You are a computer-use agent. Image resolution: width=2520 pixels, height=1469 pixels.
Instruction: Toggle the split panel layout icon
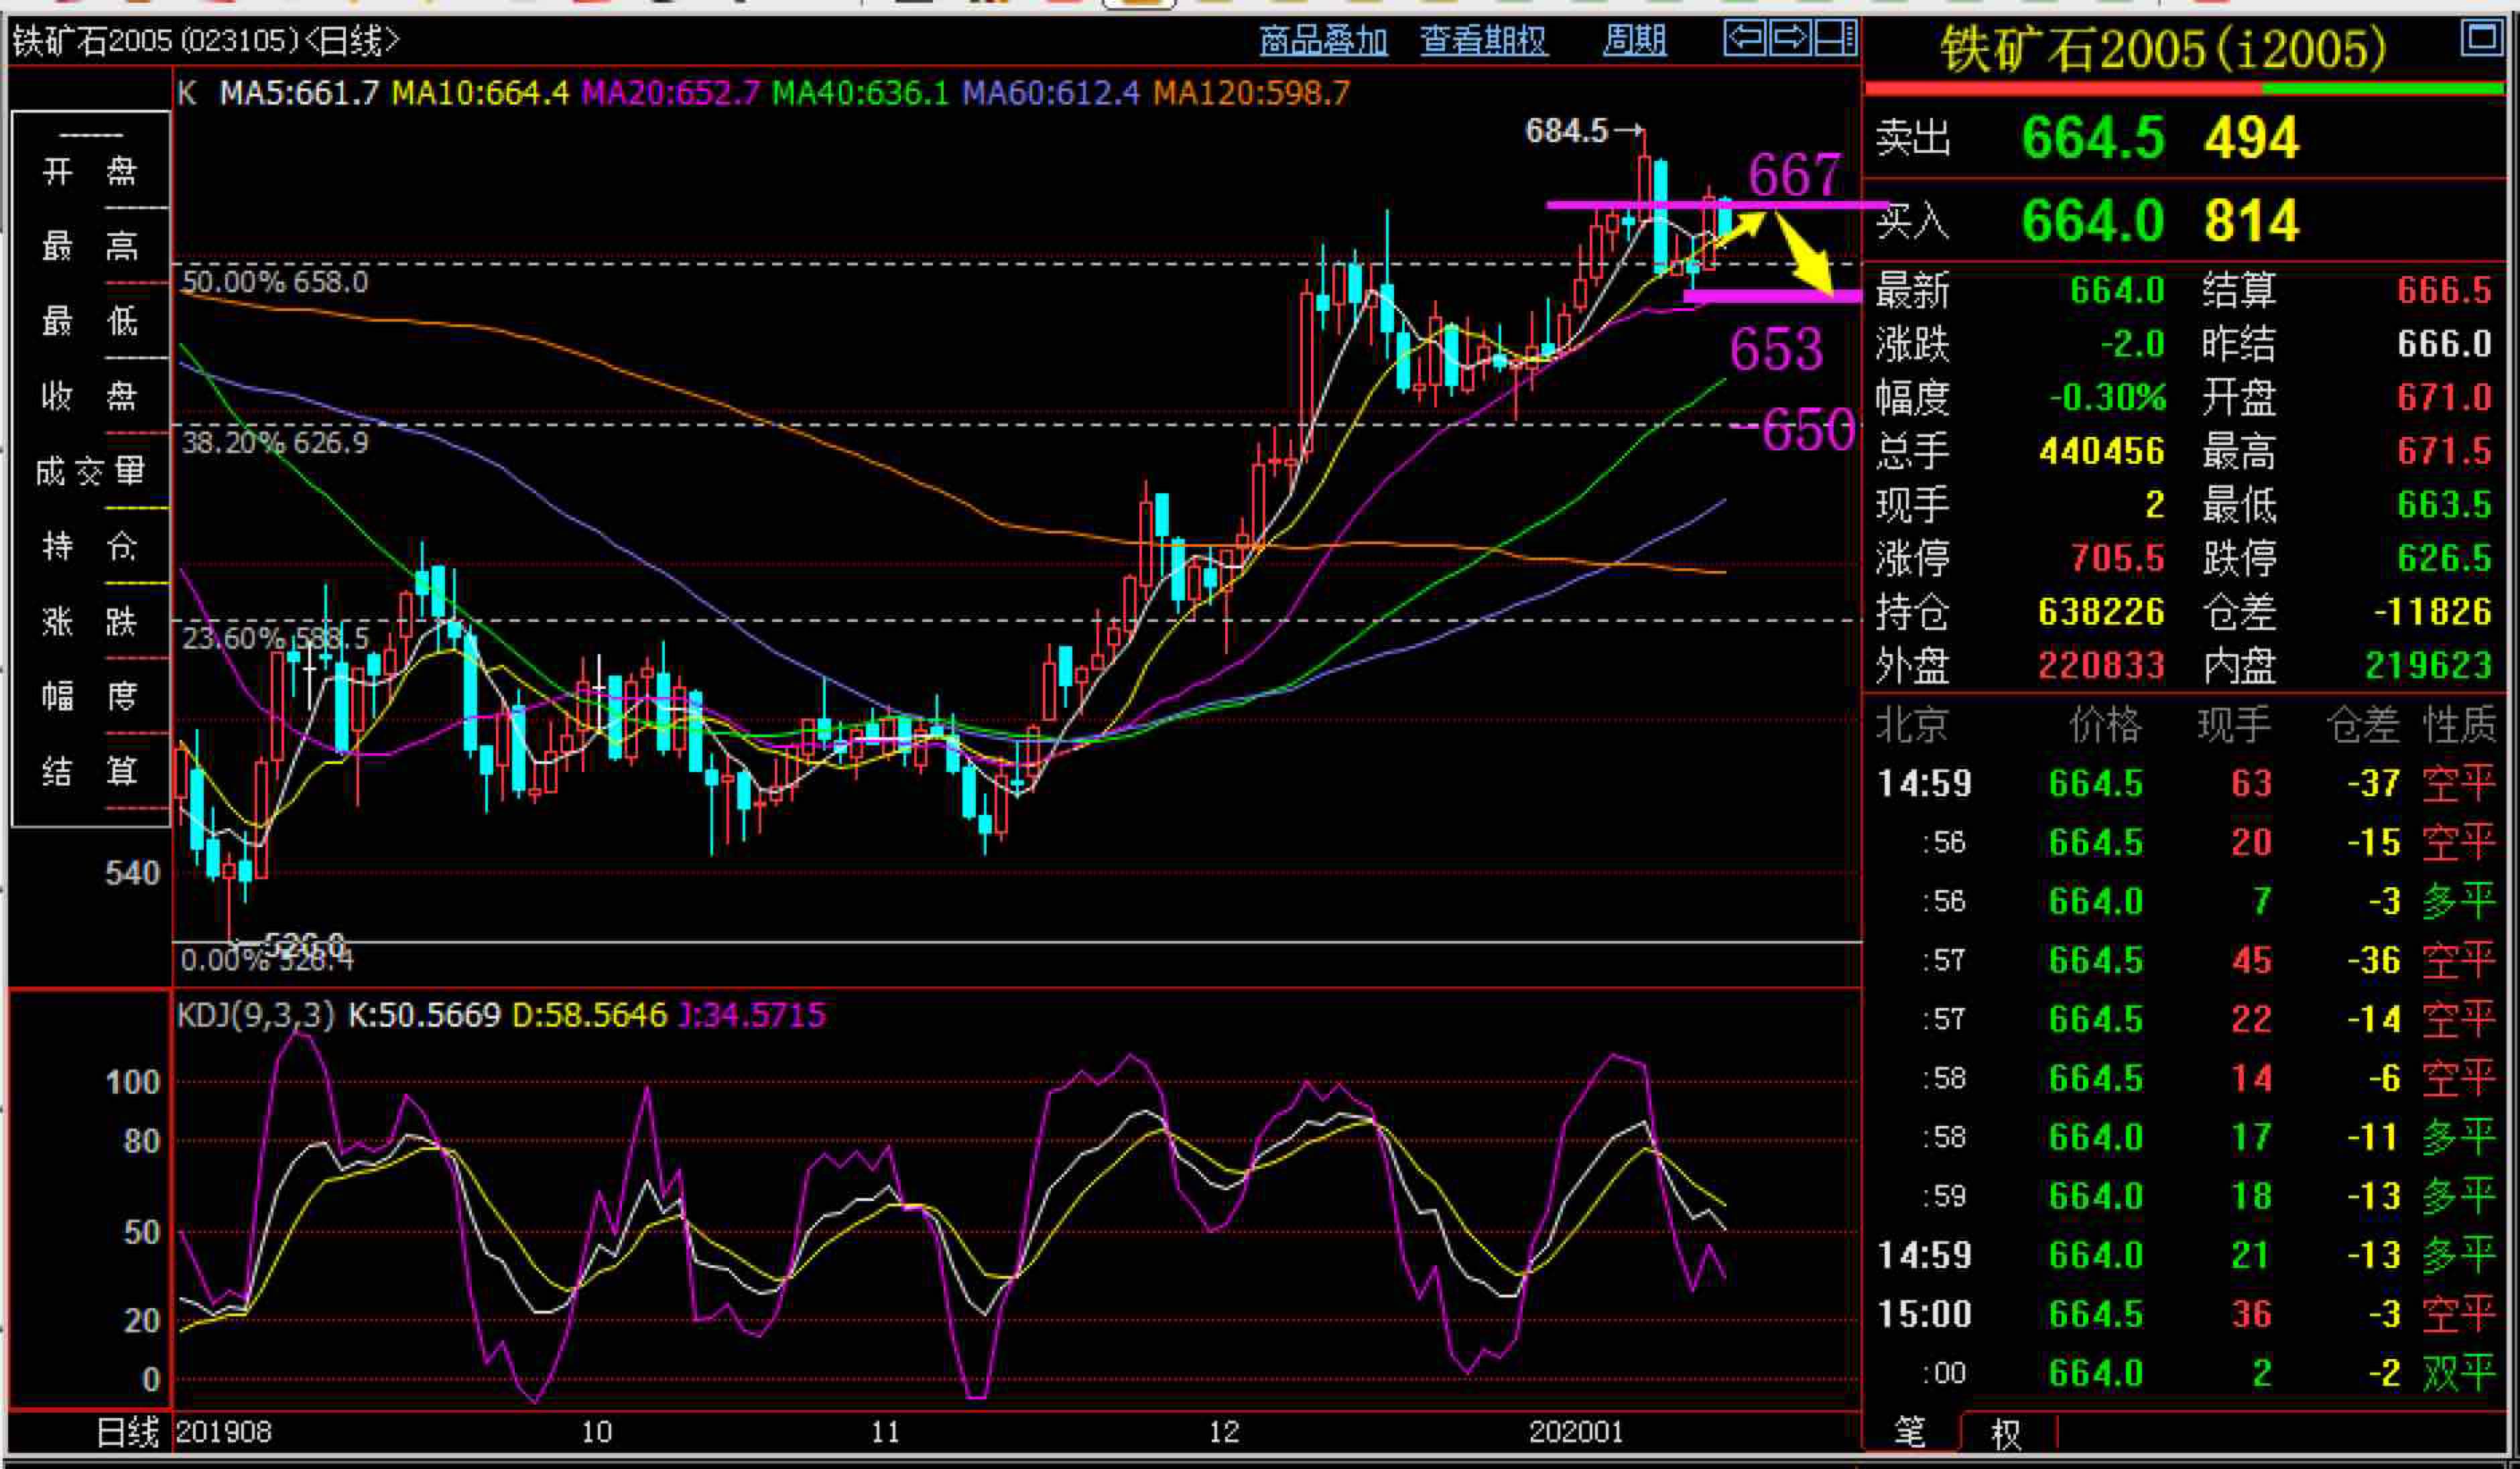click(1835, 39)
